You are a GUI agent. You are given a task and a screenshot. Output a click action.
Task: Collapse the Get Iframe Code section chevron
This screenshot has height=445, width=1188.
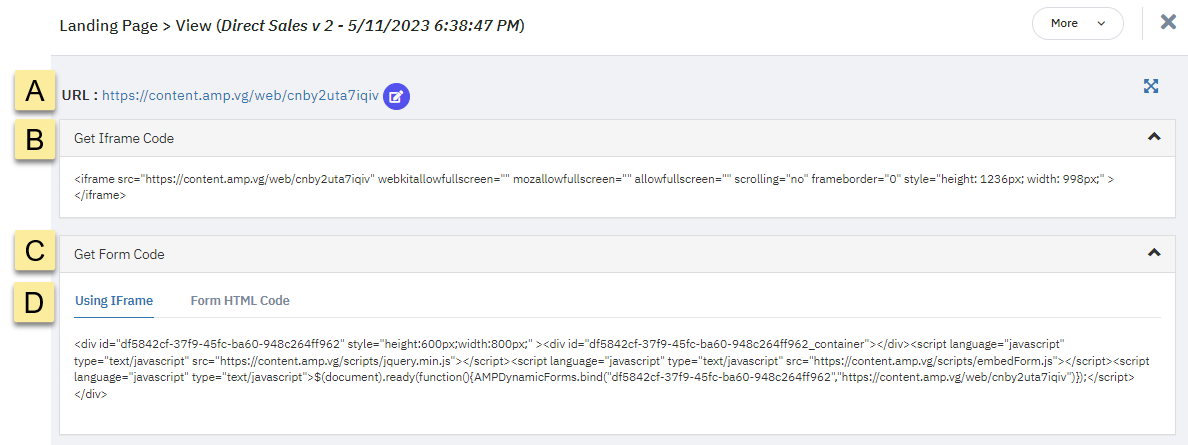click(x=1154, y=137)
